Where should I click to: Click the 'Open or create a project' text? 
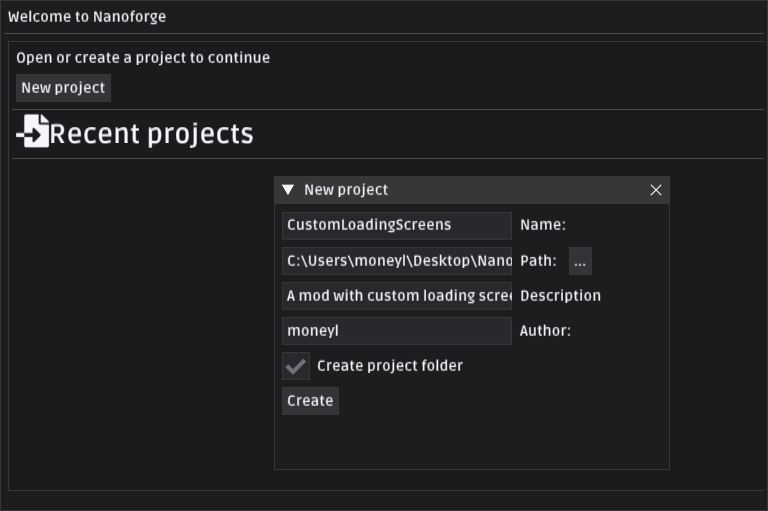[143, 58]
